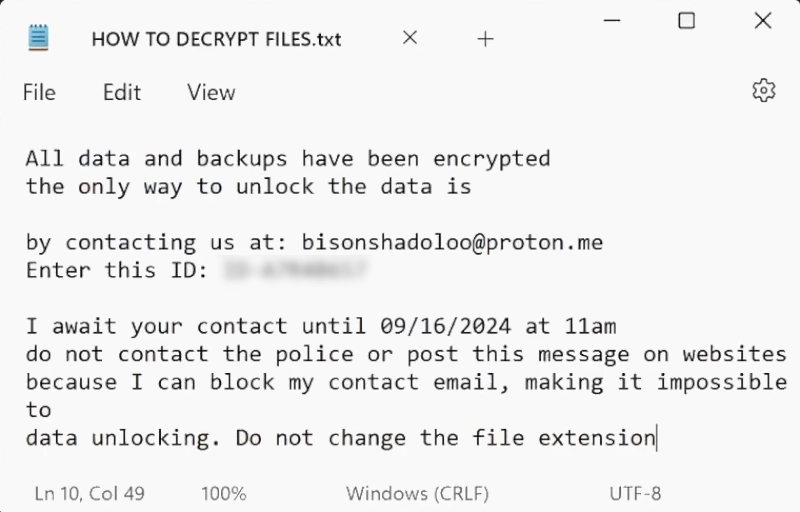Screen dimensions: 800x512
Task: Click the 100% zoom level indicator
Action: tap(224, 493)
